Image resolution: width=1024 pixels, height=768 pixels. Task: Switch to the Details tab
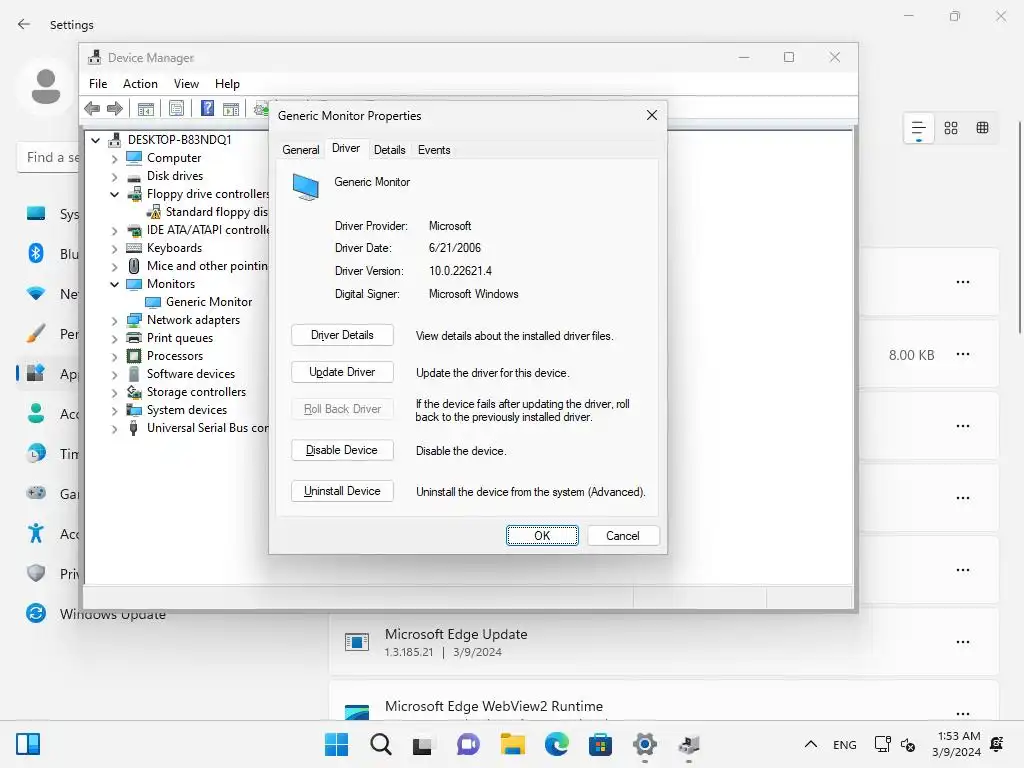[389, 150]
